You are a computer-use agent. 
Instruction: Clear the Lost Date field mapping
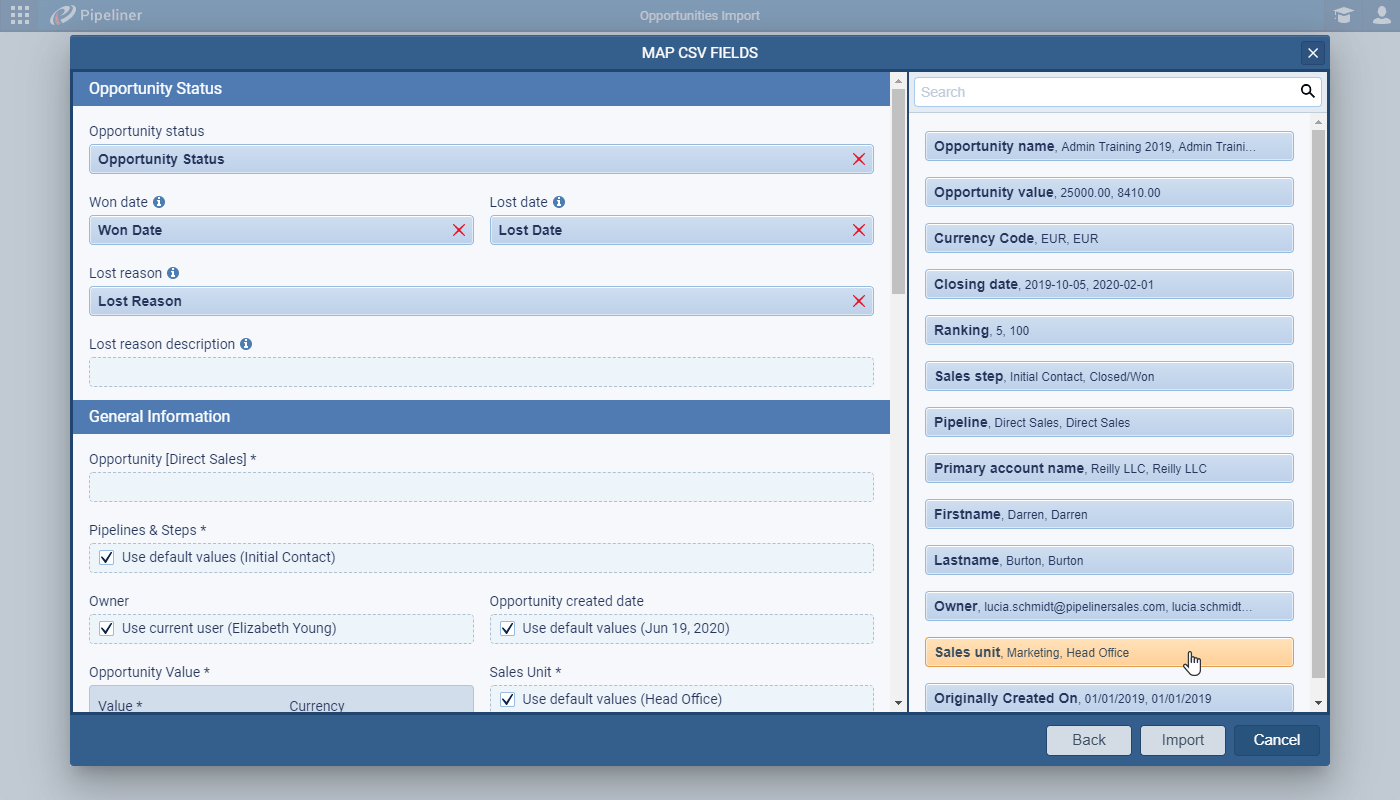[858, 230]
